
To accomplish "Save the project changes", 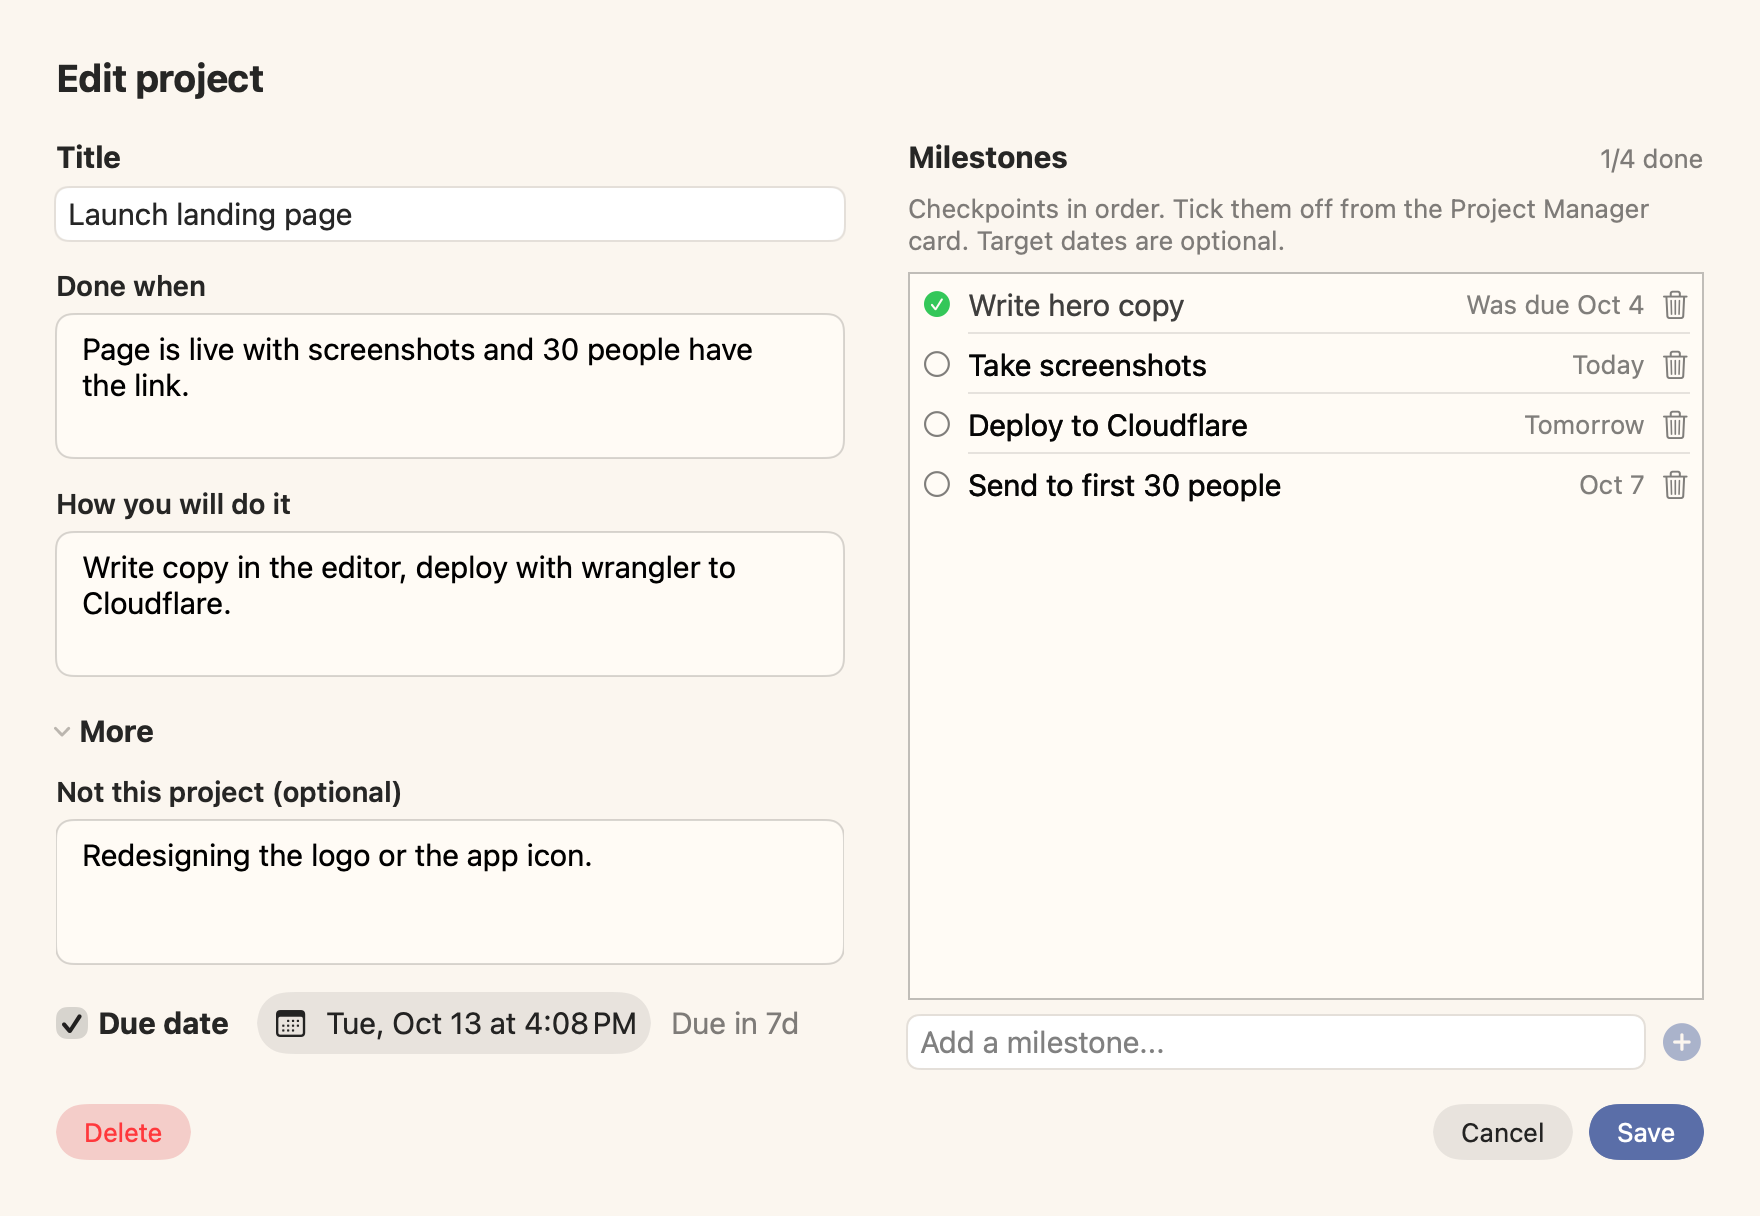I will pyautogui.click(x=1646, y=1132).
